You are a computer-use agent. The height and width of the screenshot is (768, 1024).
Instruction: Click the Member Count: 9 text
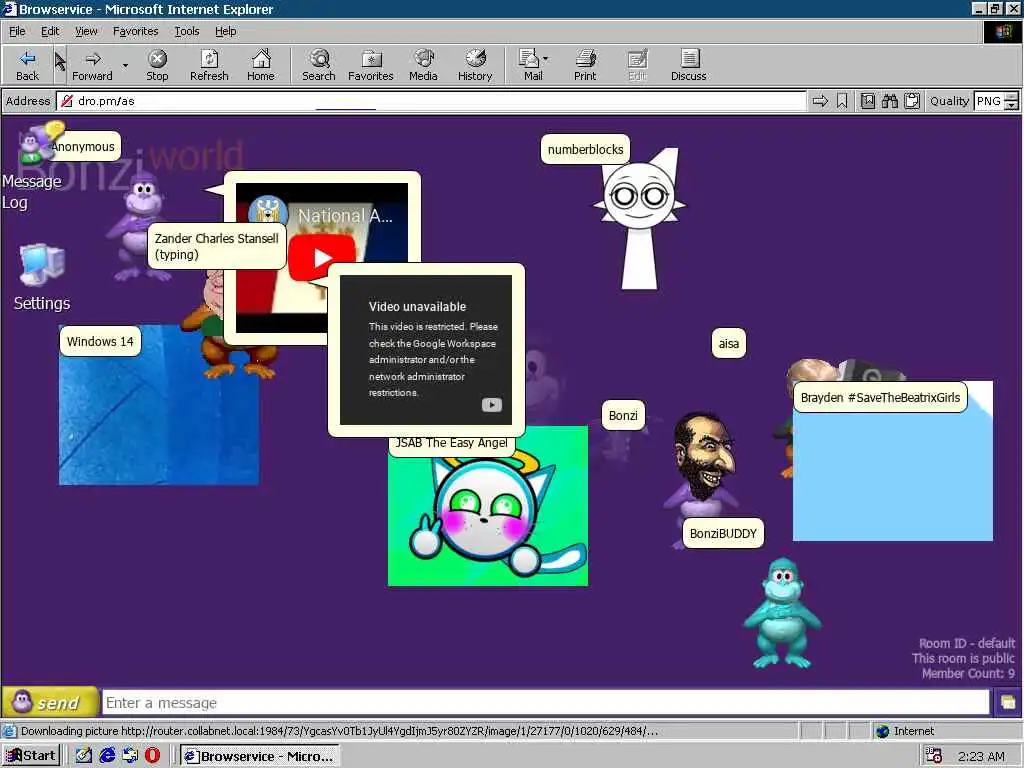(968, 673)
